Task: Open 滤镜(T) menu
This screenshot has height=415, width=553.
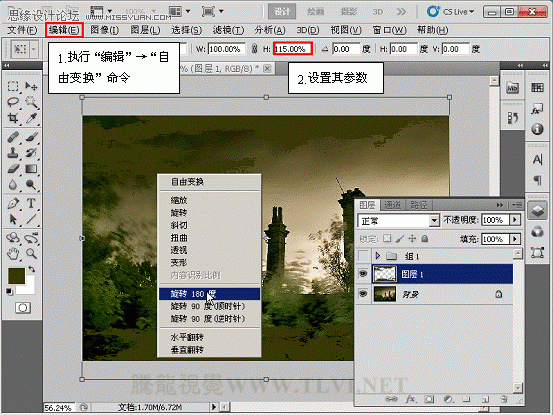Action: tap(228, 30)
